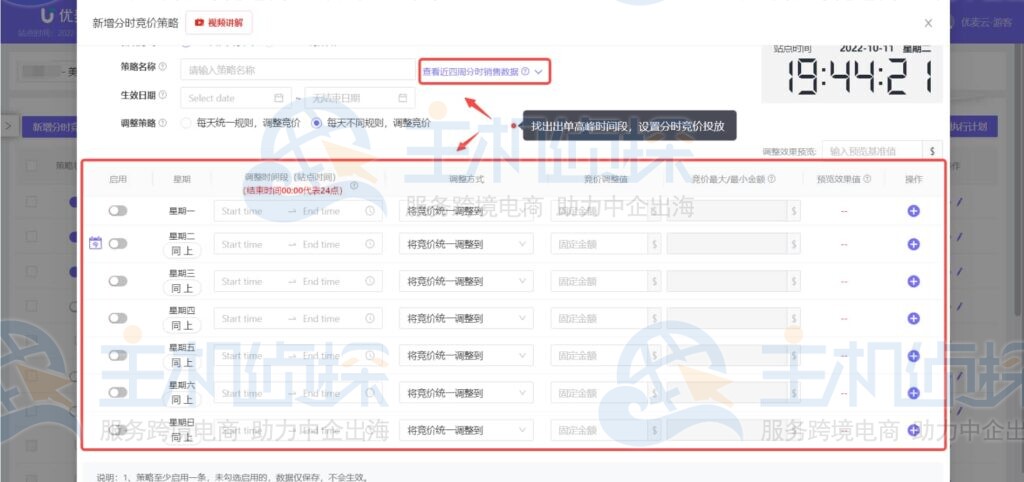
Task: Add time slot with 星期五 plus icon
Action: (x=914, y=356)
